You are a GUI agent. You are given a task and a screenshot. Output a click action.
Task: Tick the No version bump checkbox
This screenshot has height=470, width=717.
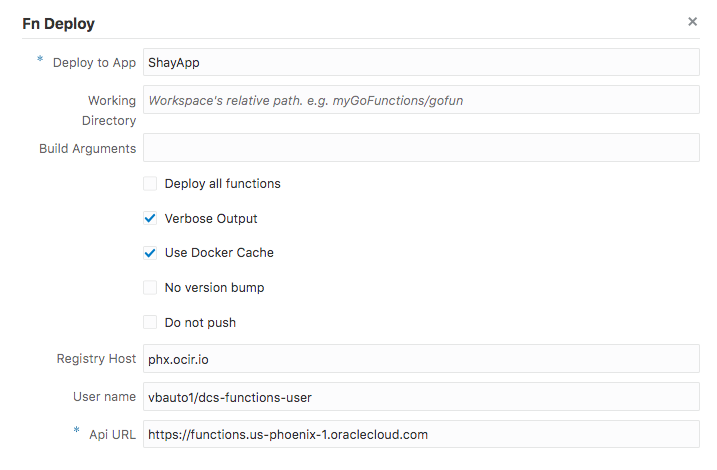150,288
